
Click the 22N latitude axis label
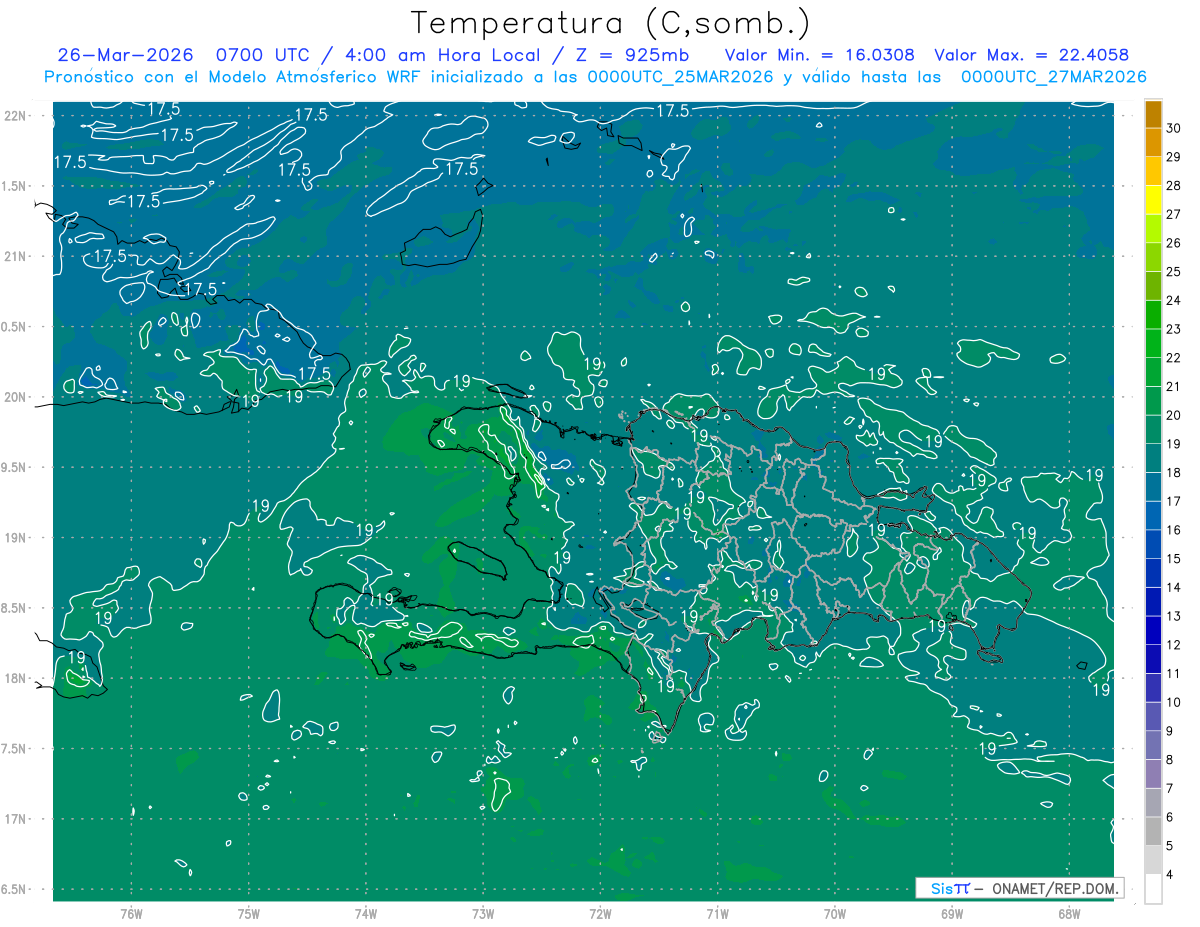tap(16, 116)
